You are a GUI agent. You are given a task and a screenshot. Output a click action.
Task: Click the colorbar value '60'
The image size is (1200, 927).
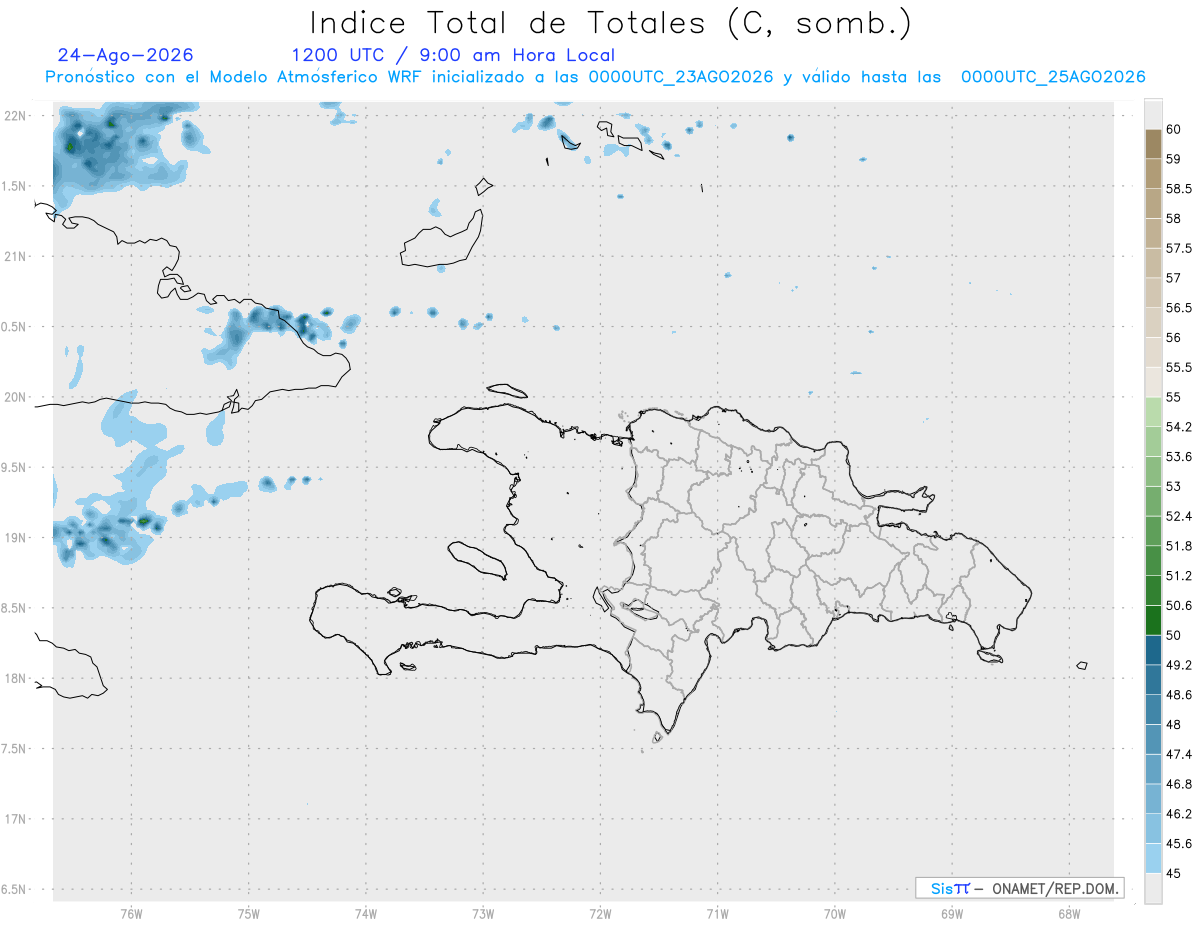pyautogui.click(x=1174, y=129)
